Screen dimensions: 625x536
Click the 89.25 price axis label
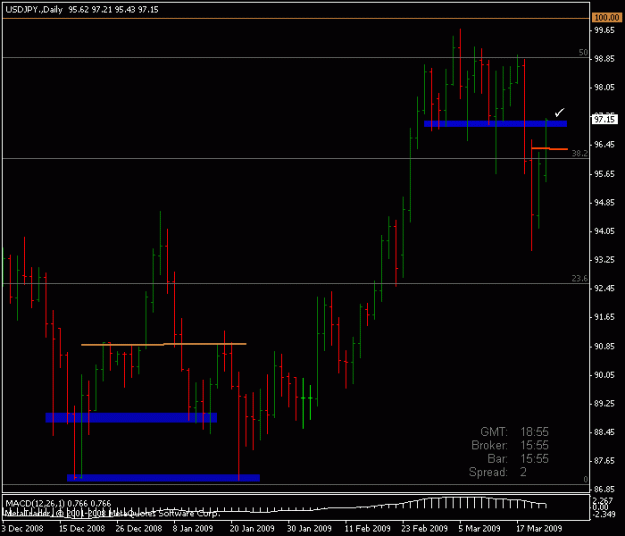pos(604,404)
